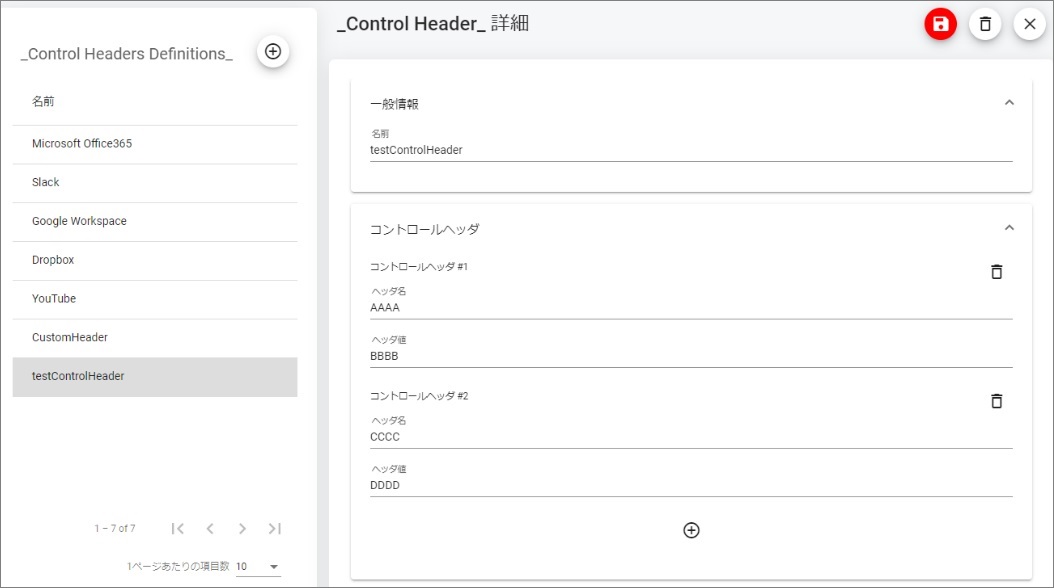The height and width of the screenshot is (588, 1054).
Task: Go to the next page of list
Action: coord(242,528)
